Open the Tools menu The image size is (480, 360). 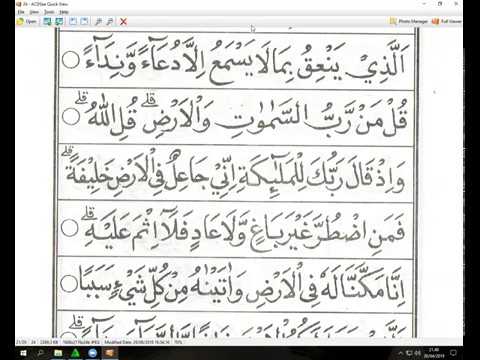49,12
